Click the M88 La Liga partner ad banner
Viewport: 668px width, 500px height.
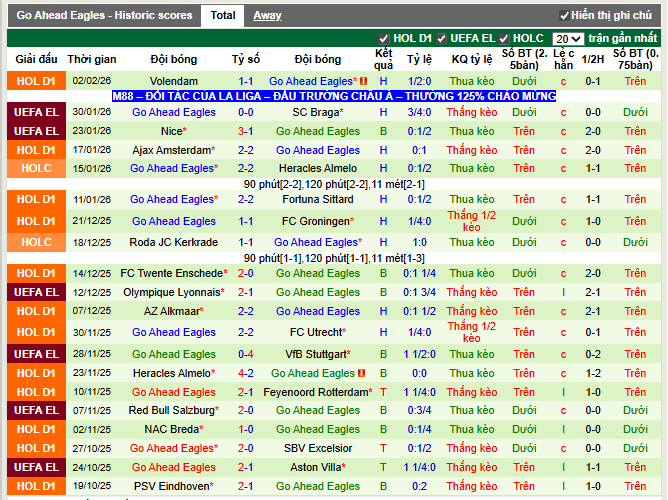(334, 96)
